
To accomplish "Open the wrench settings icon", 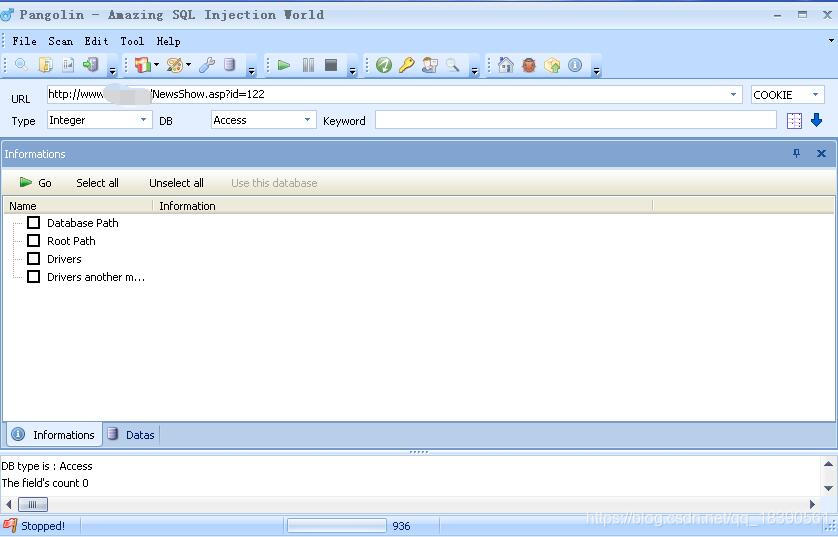I will (x=207, y=65).
